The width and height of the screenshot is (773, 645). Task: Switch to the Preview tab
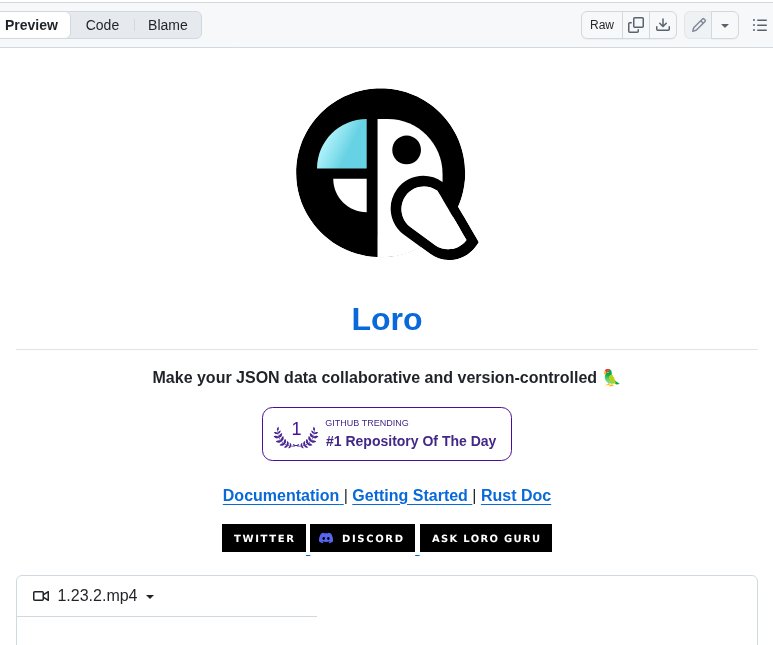coord(32,25)
